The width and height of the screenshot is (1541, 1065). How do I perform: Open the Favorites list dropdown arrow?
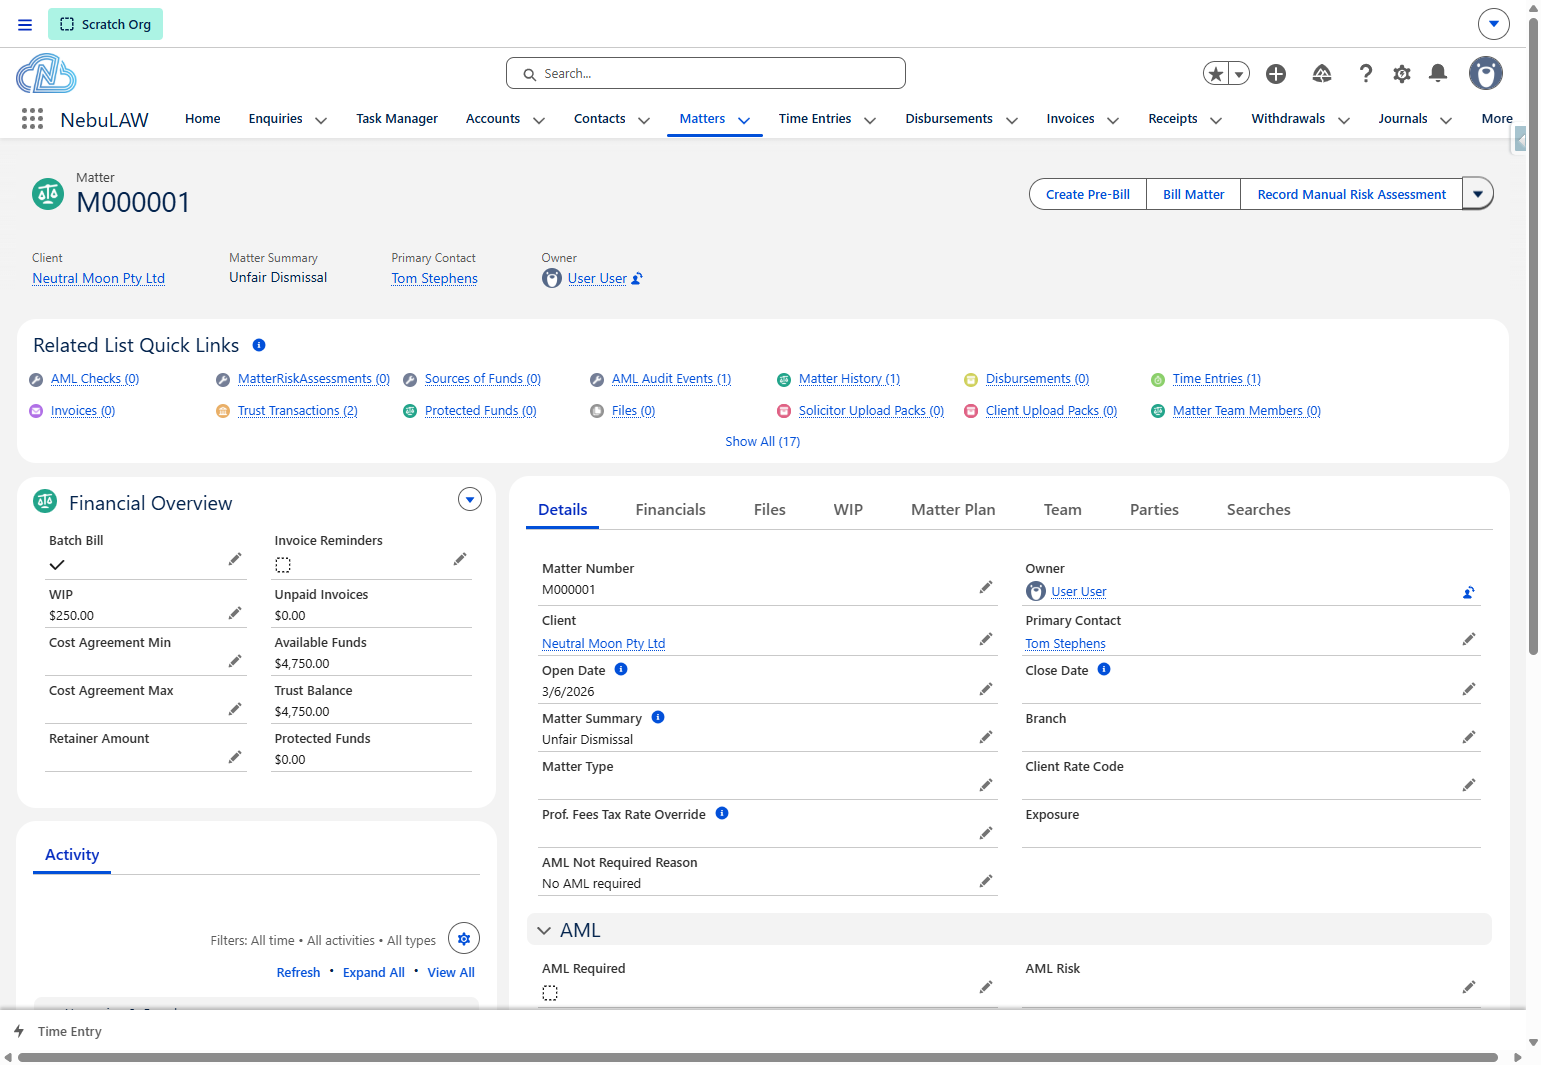[1239, 74]
